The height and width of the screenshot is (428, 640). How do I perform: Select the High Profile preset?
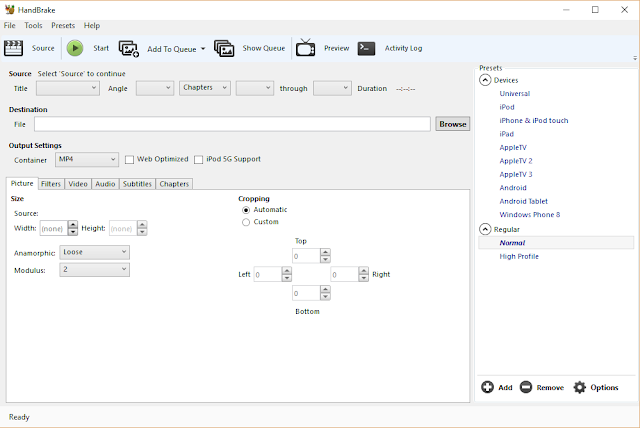click(519, 256)
